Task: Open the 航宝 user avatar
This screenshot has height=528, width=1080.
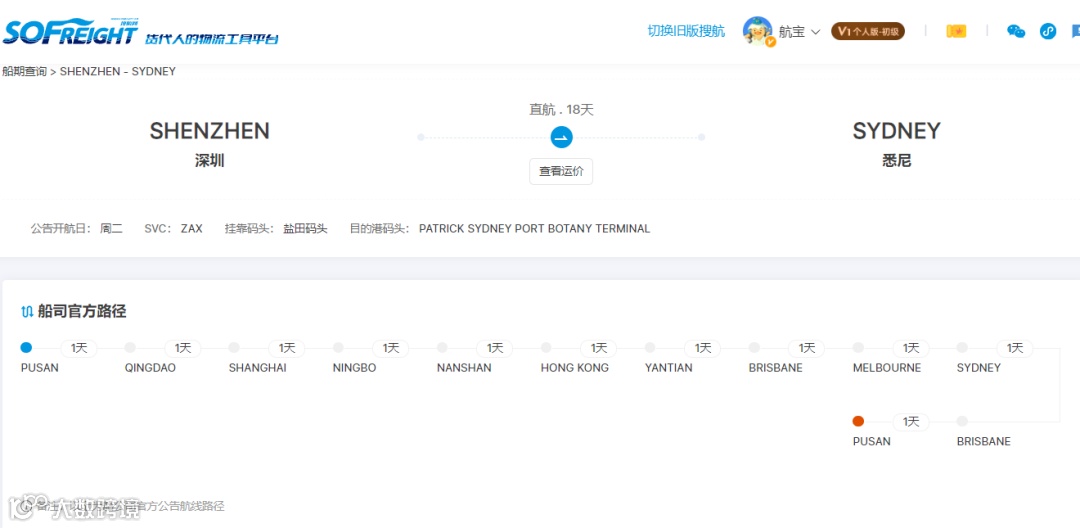Action: [758, 31]
